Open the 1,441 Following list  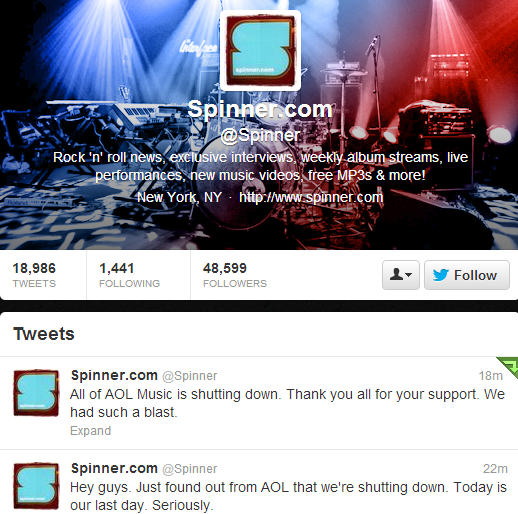[129, 275]
